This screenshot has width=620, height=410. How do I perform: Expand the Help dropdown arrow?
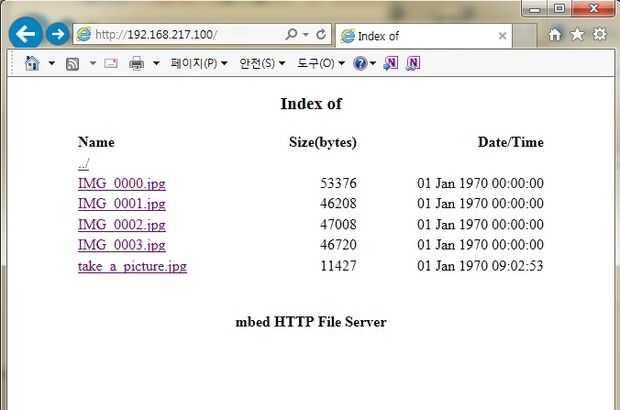click(372, 63)
